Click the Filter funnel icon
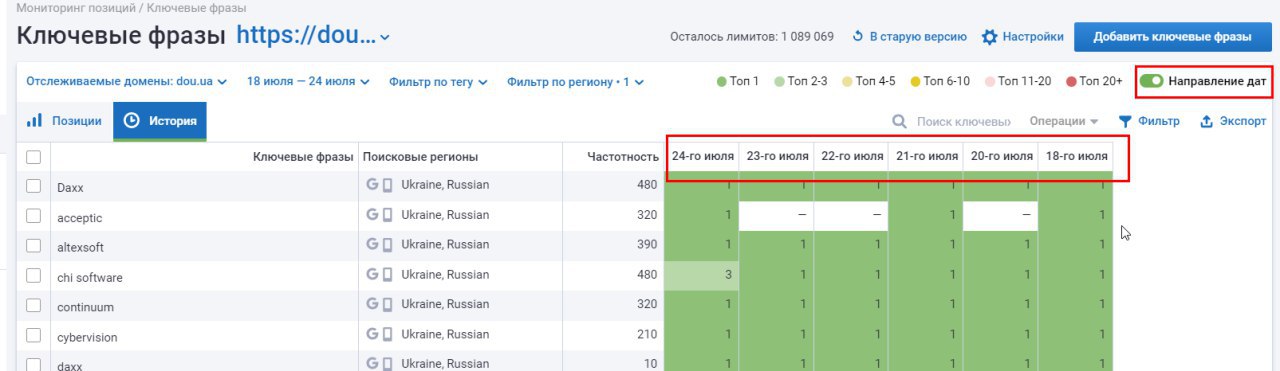Screen dimensions: 1280x371 pos(1125,121)
